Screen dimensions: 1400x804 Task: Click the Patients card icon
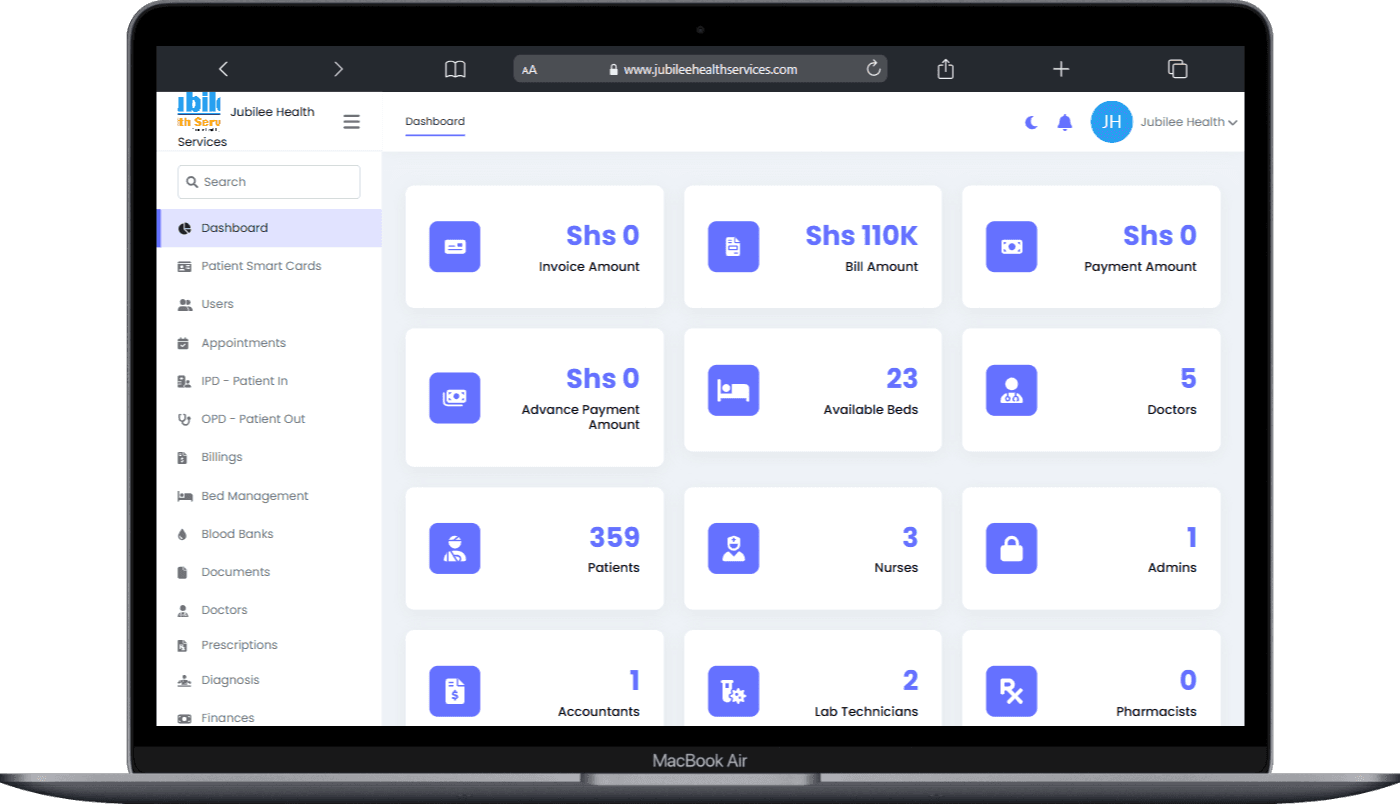(x=455, y=548)
